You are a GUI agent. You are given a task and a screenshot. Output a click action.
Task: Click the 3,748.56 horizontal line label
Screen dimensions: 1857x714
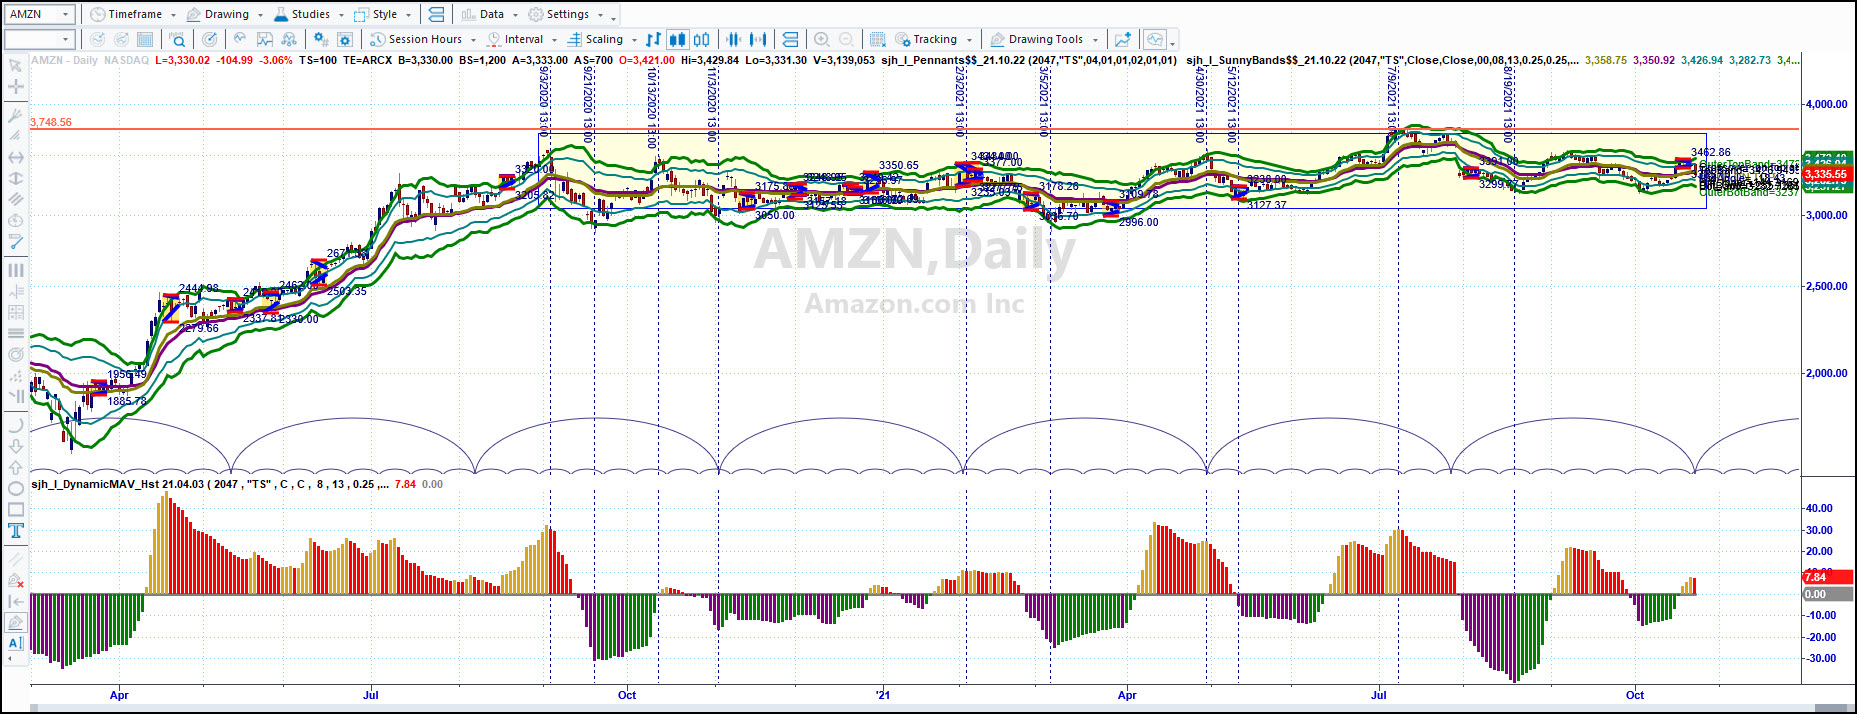[51, 122]
